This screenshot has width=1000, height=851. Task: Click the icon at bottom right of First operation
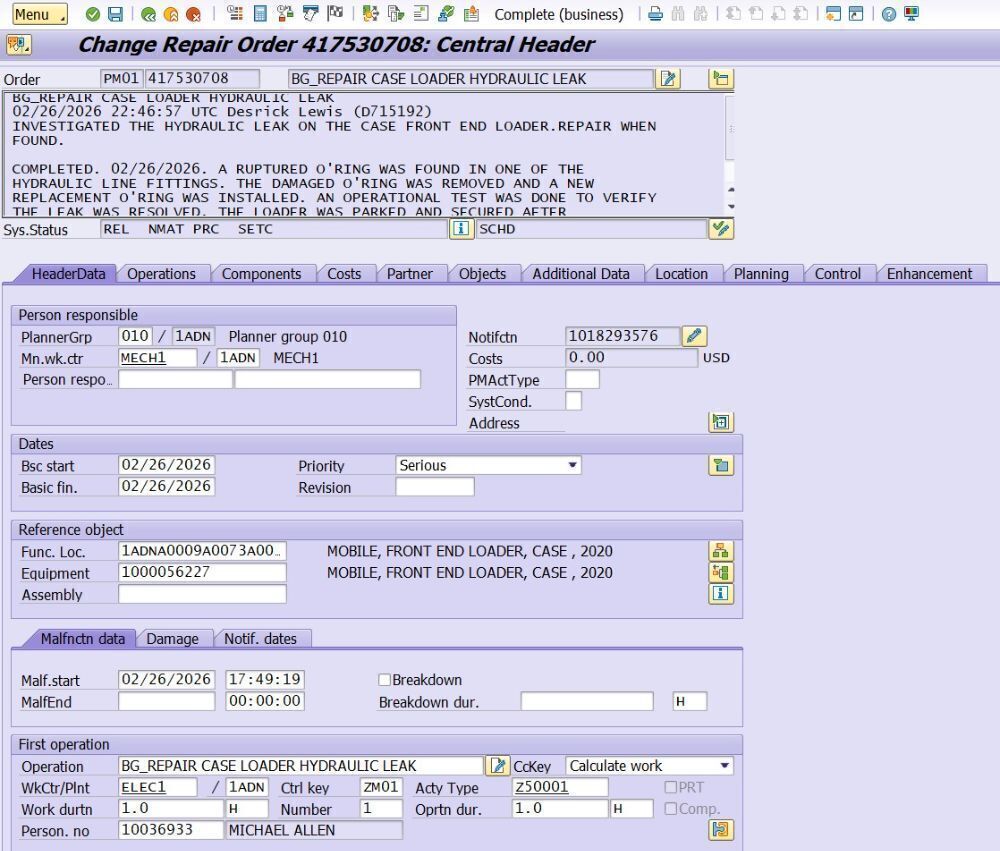coord(721,829)
